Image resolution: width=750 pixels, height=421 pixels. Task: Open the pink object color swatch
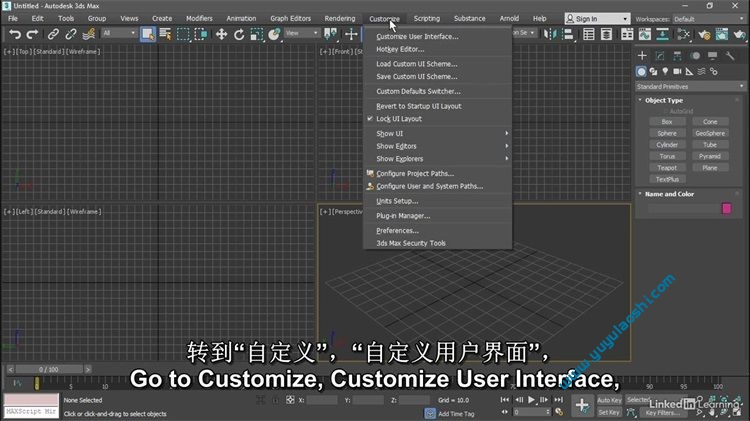727,208
